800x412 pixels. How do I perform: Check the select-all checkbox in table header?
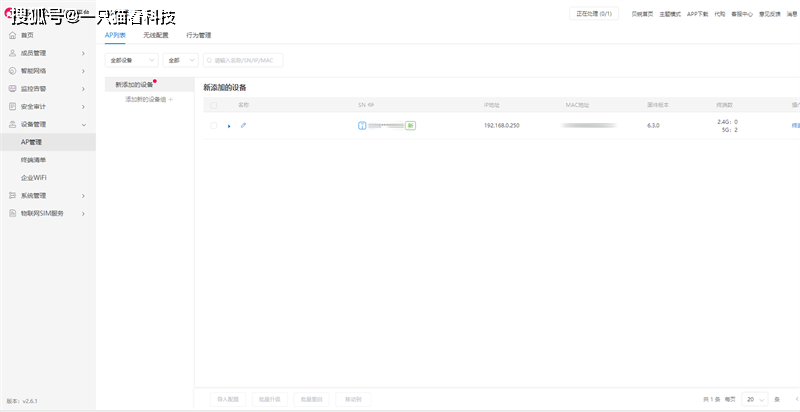pos(213,105)
